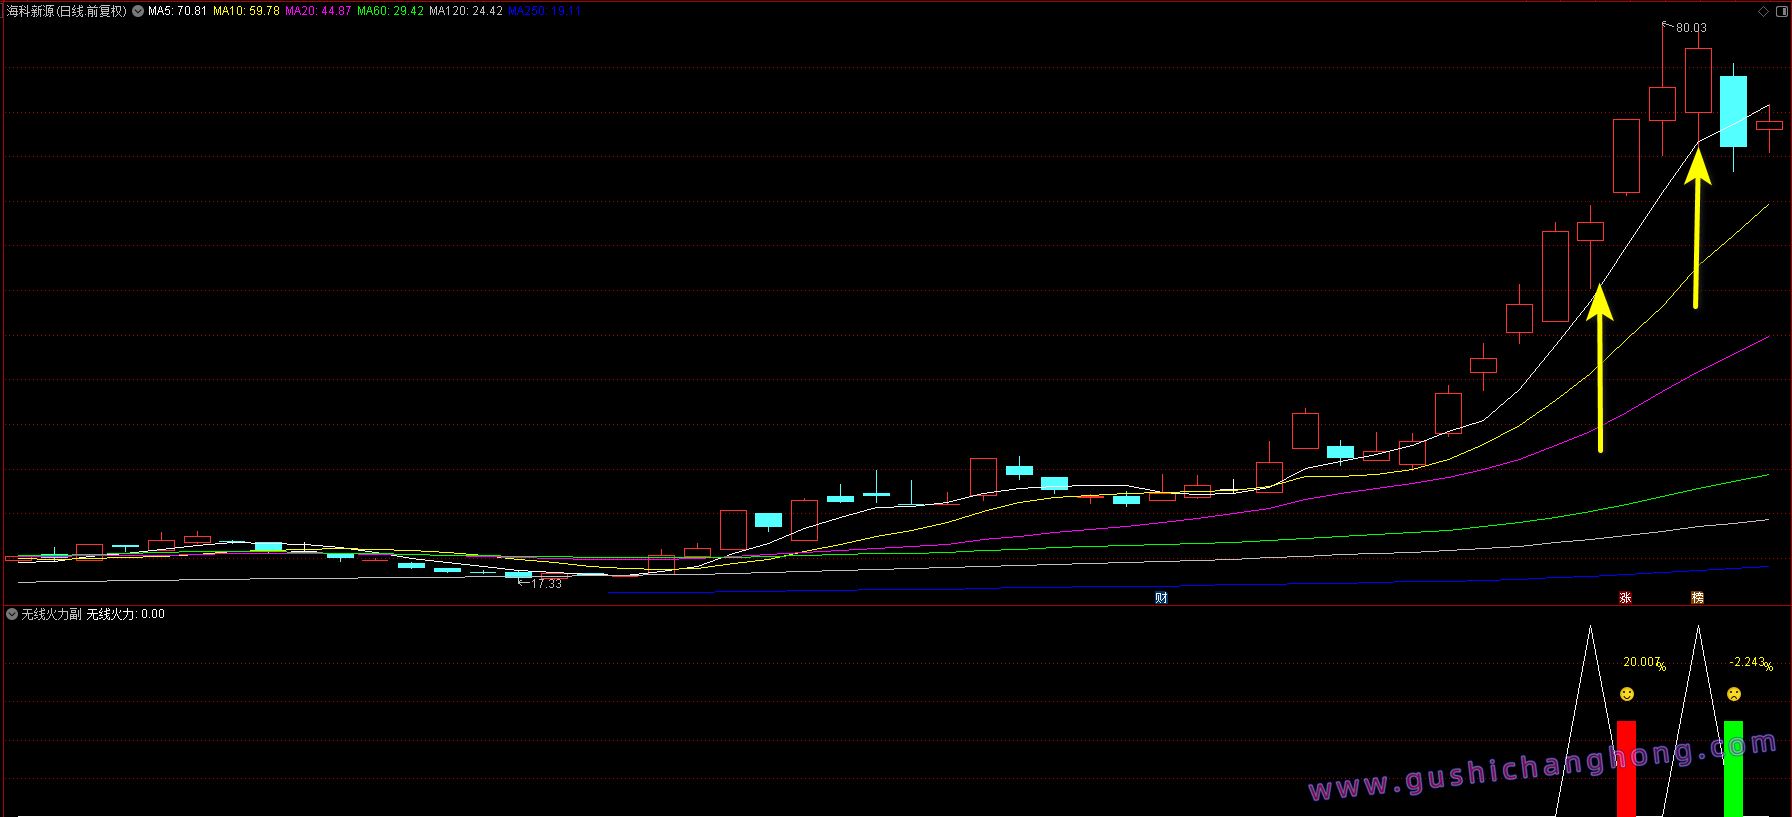Screen dimensions: 1792x817
Task: Select the large cyan candlestick near the peak
Action: [1733, 111]
